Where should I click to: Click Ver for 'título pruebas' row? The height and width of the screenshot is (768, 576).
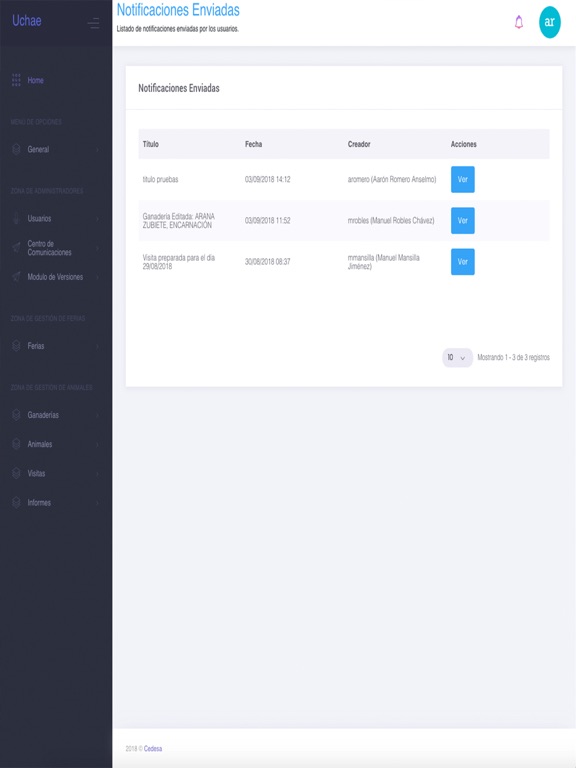(462, 179)
